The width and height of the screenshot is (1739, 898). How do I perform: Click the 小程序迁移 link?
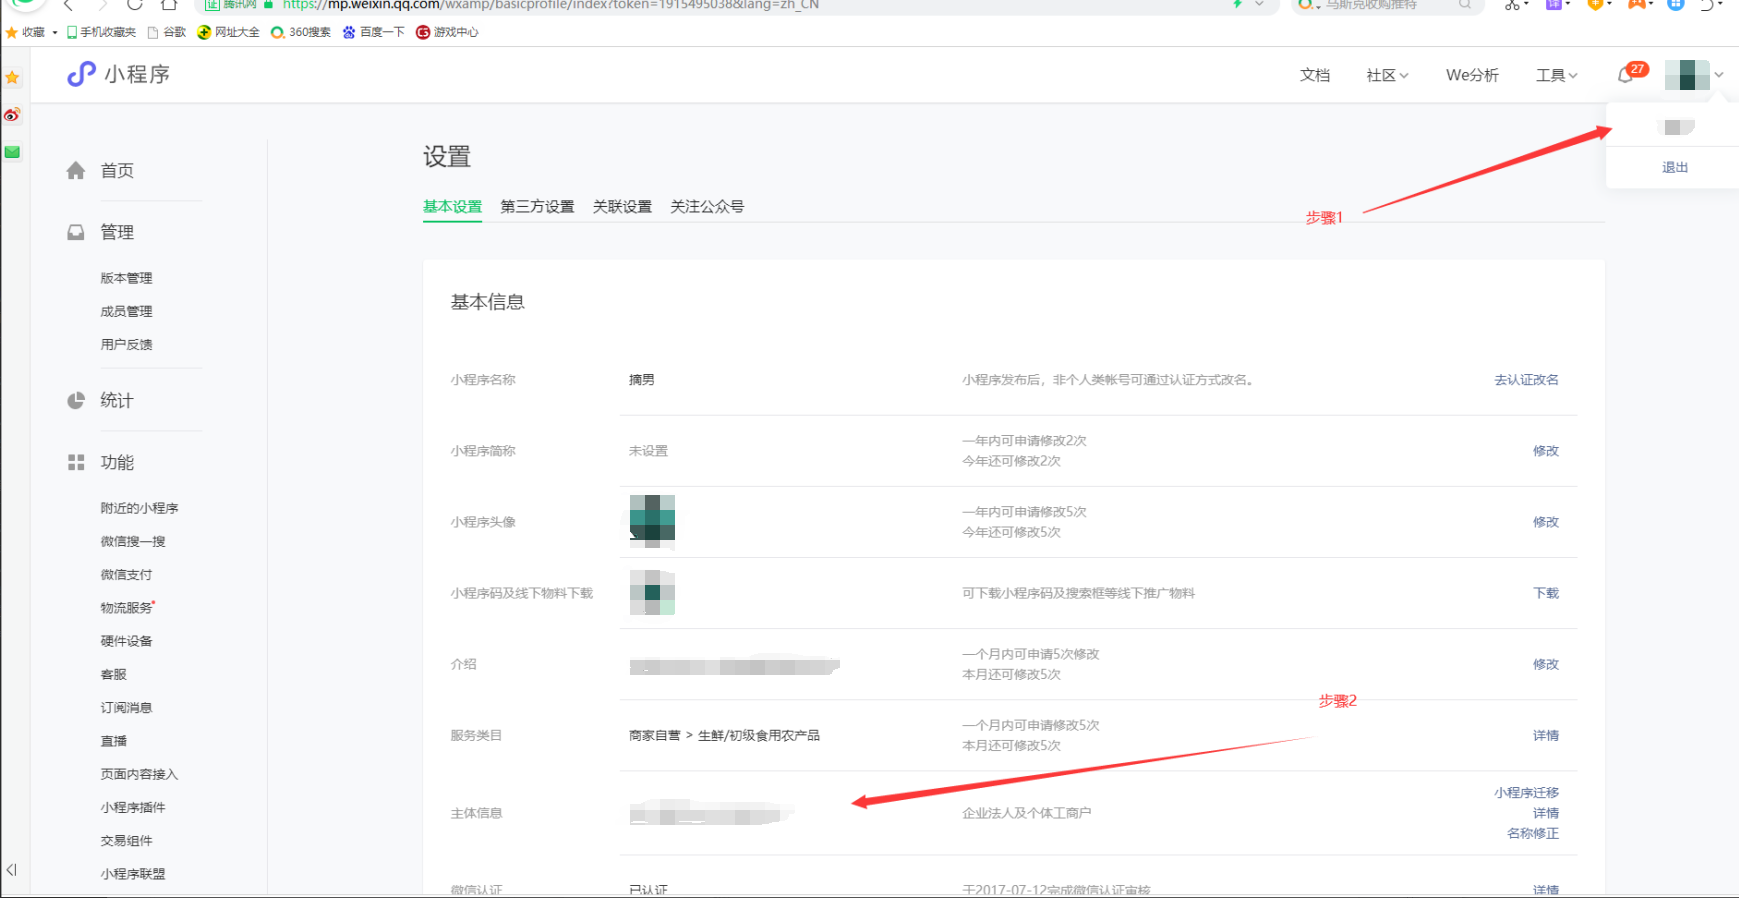coord(1526,792)
